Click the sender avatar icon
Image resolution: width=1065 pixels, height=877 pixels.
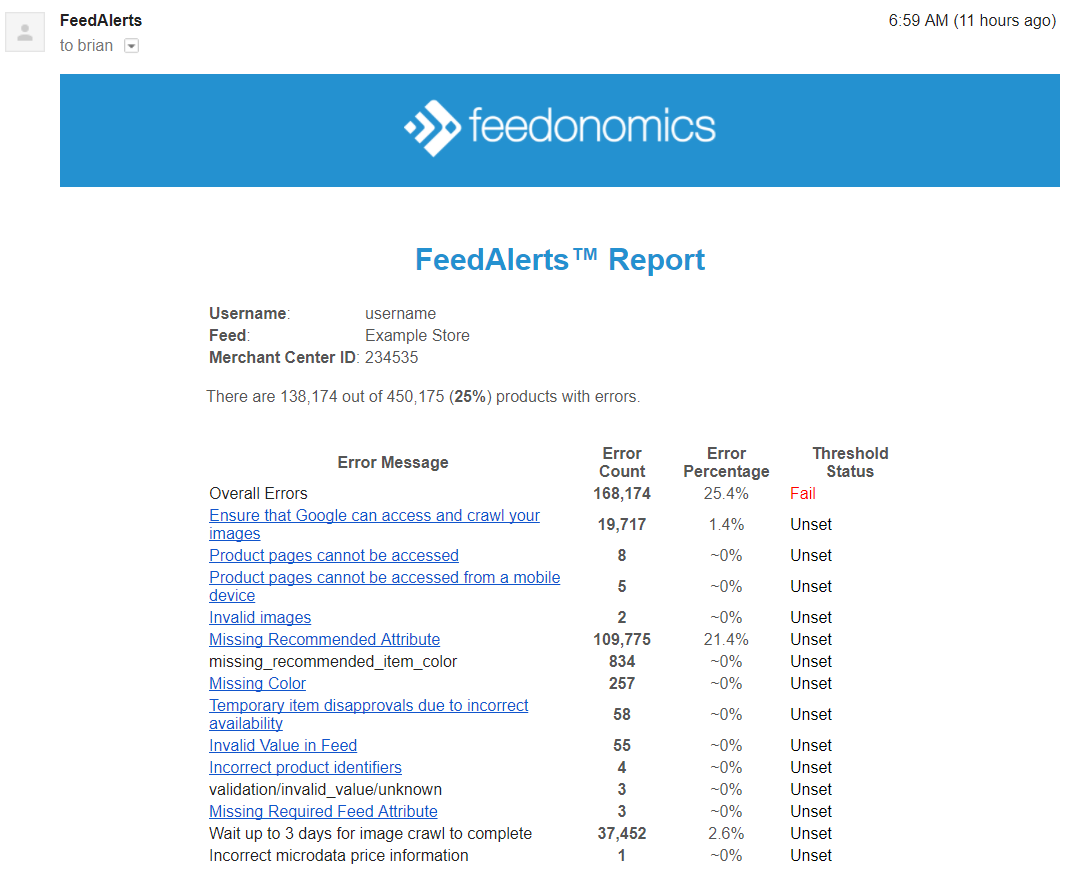coord(25,32)
